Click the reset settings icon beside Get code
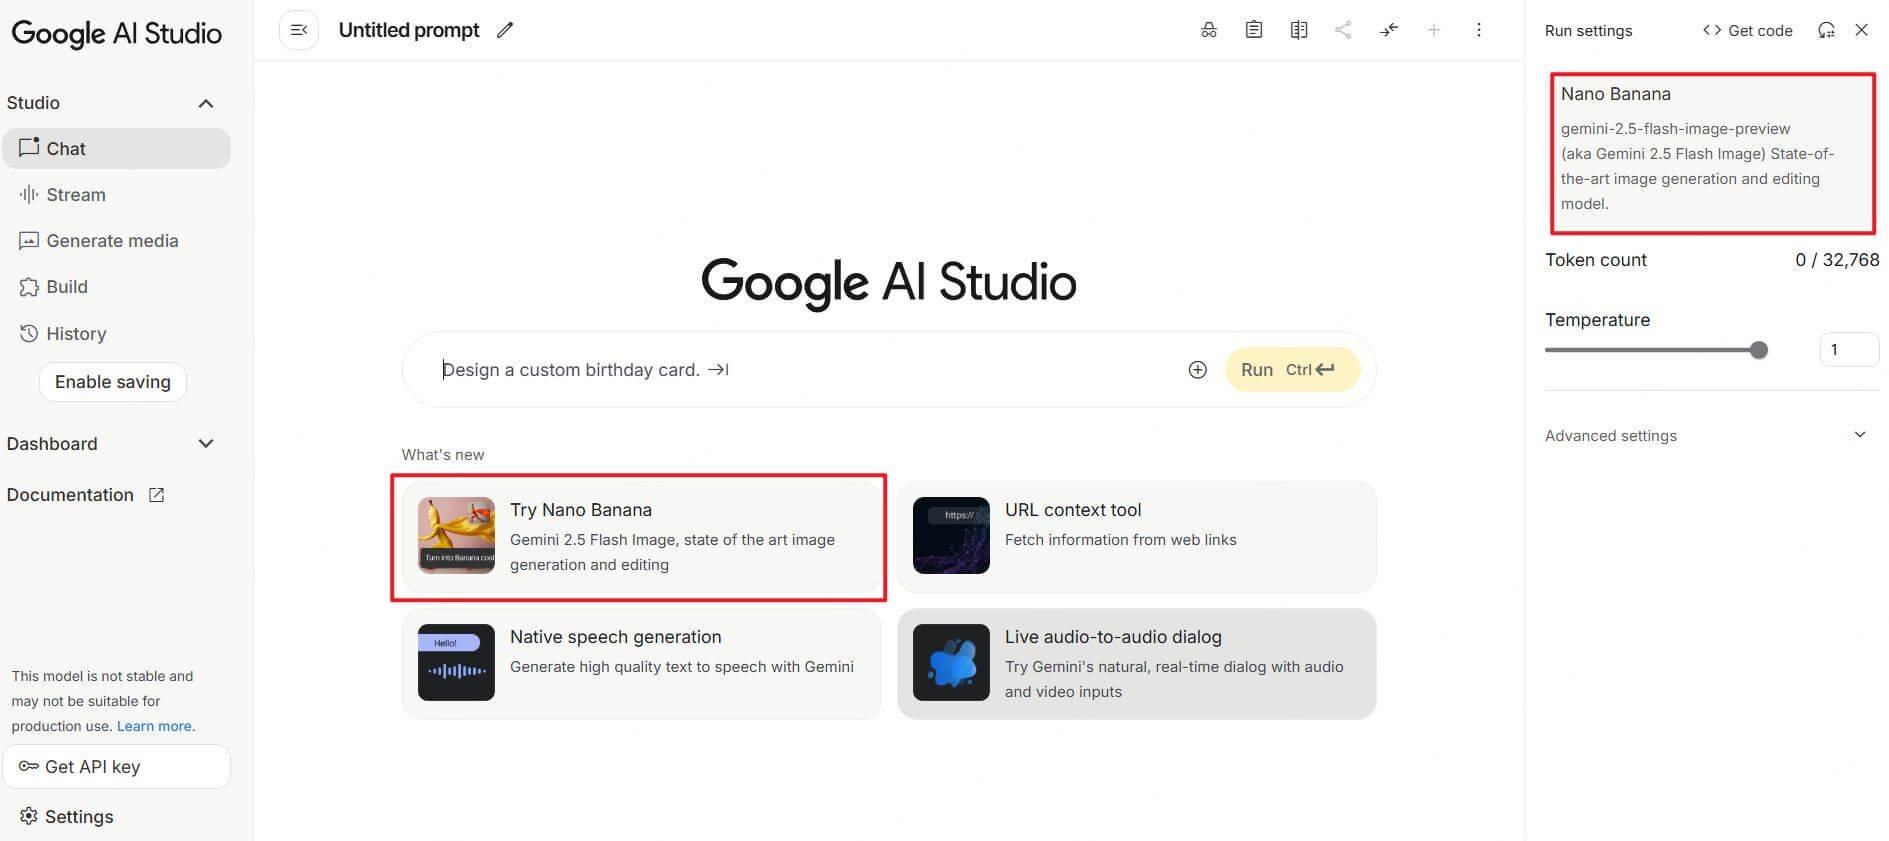Image resolution: width=1889 pixels, height=841 pixels. point(1826,30)
